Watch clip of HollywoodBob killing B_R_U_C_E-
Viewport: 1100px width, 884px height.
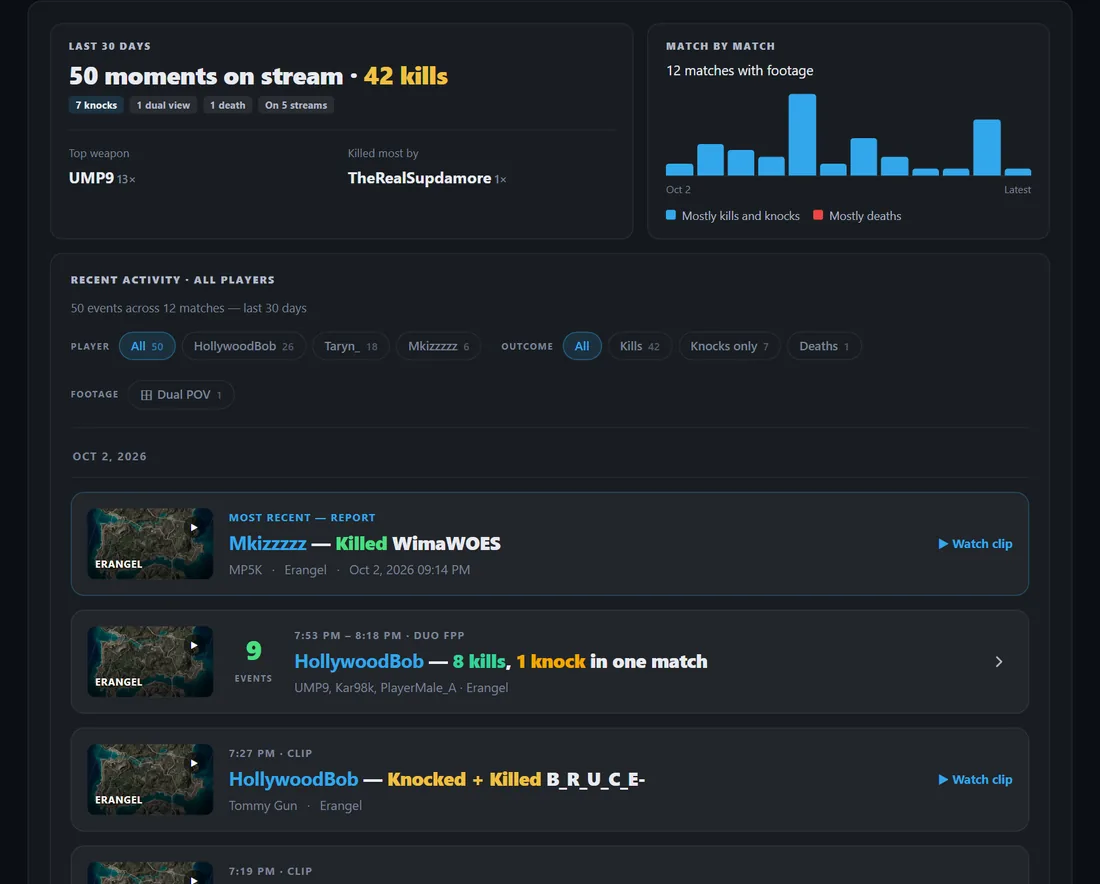975,779
